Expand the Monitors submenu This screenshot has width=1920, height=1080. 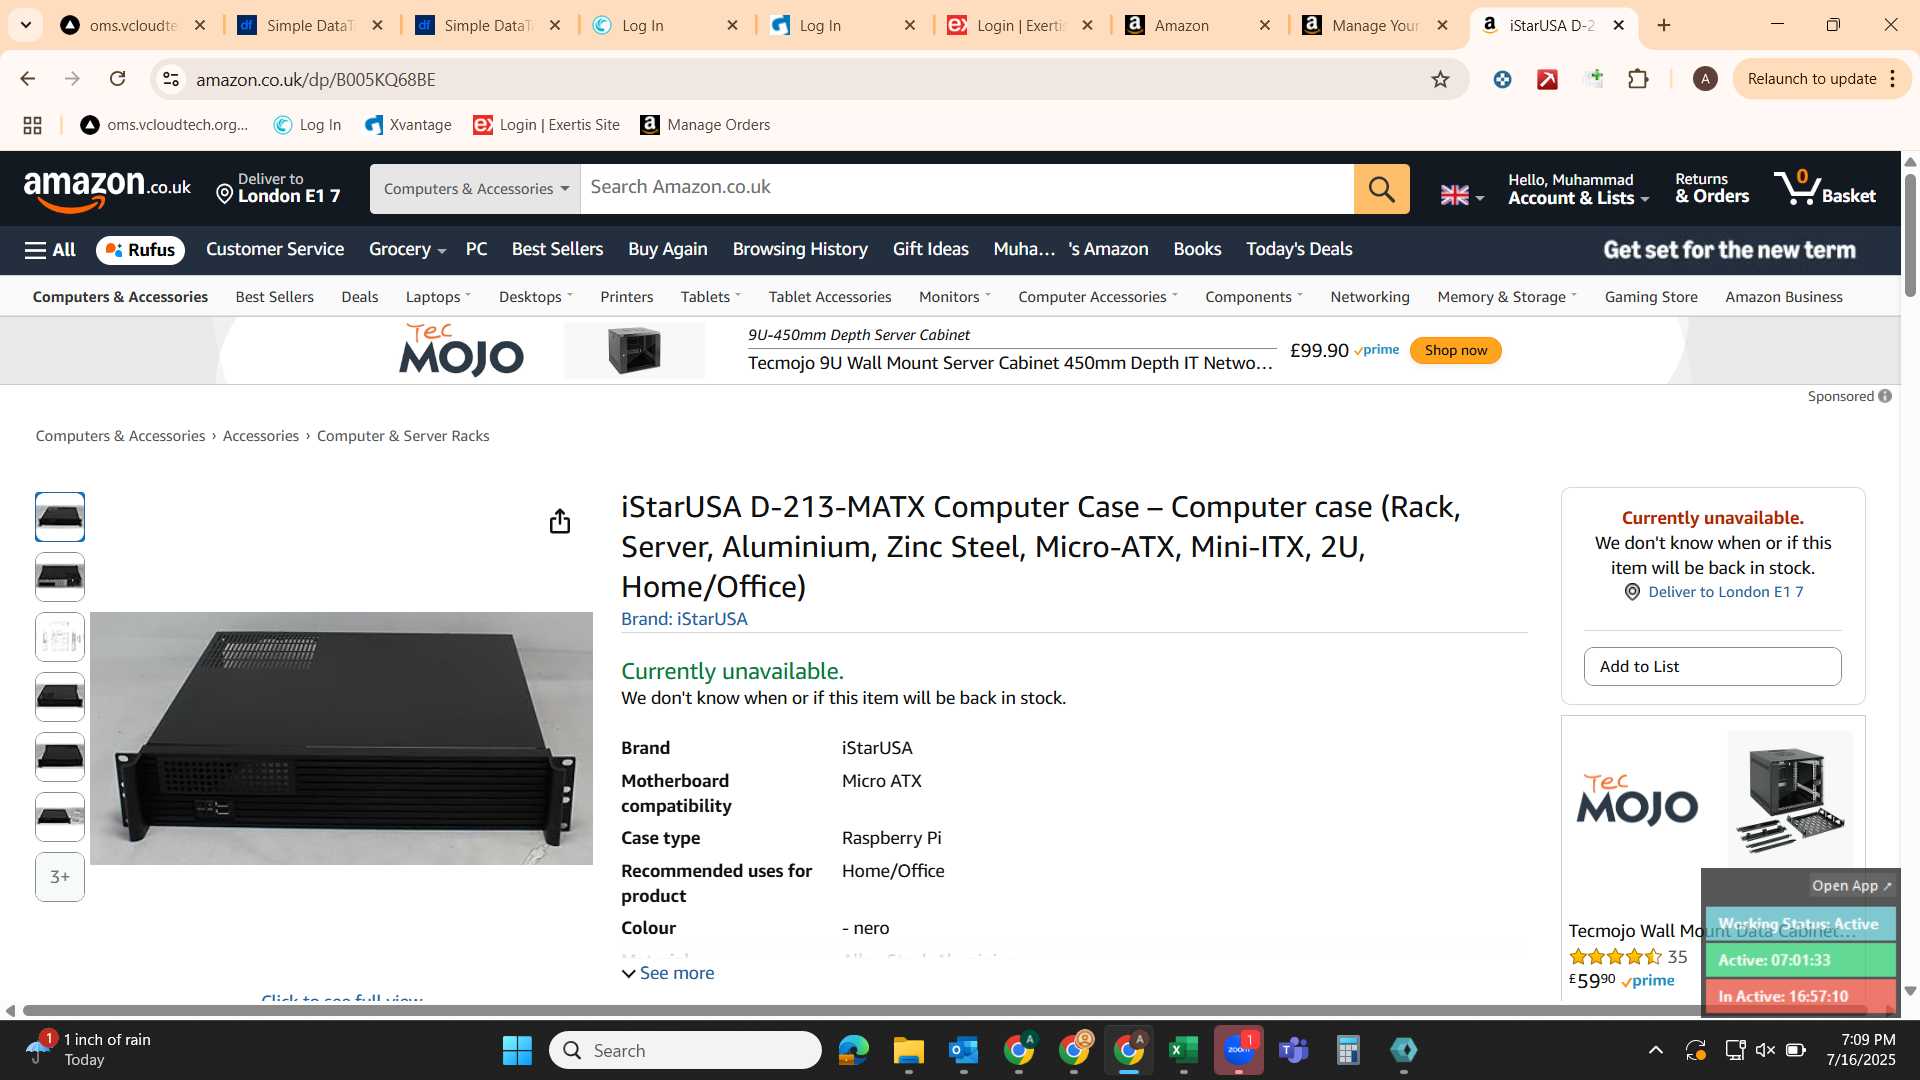pyautogui.click(x=954, y=297)
